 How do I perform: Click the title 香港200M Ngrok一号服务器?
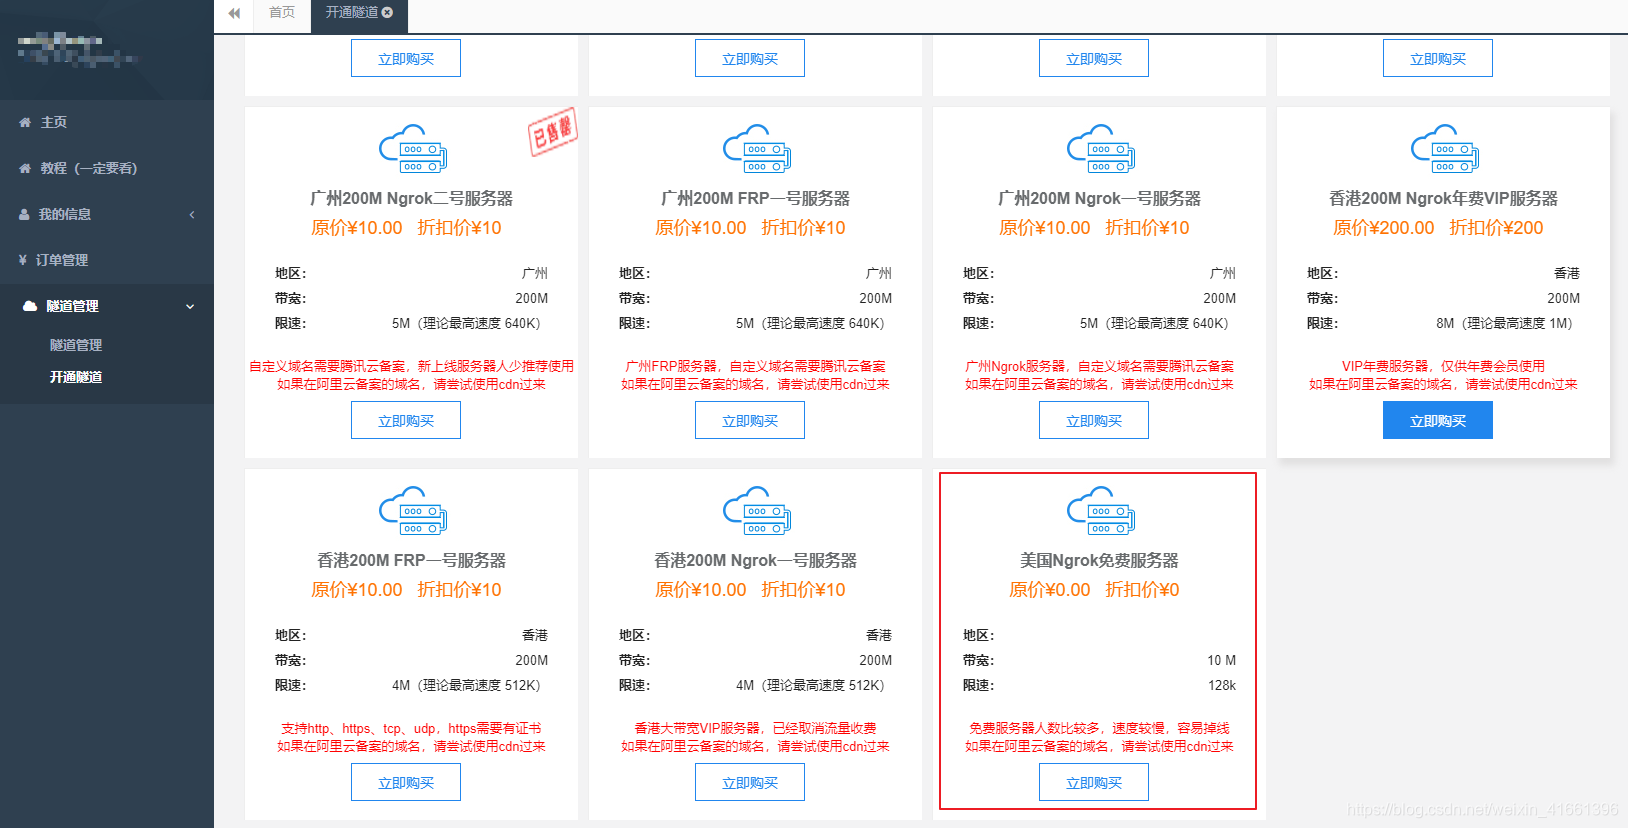756,560
